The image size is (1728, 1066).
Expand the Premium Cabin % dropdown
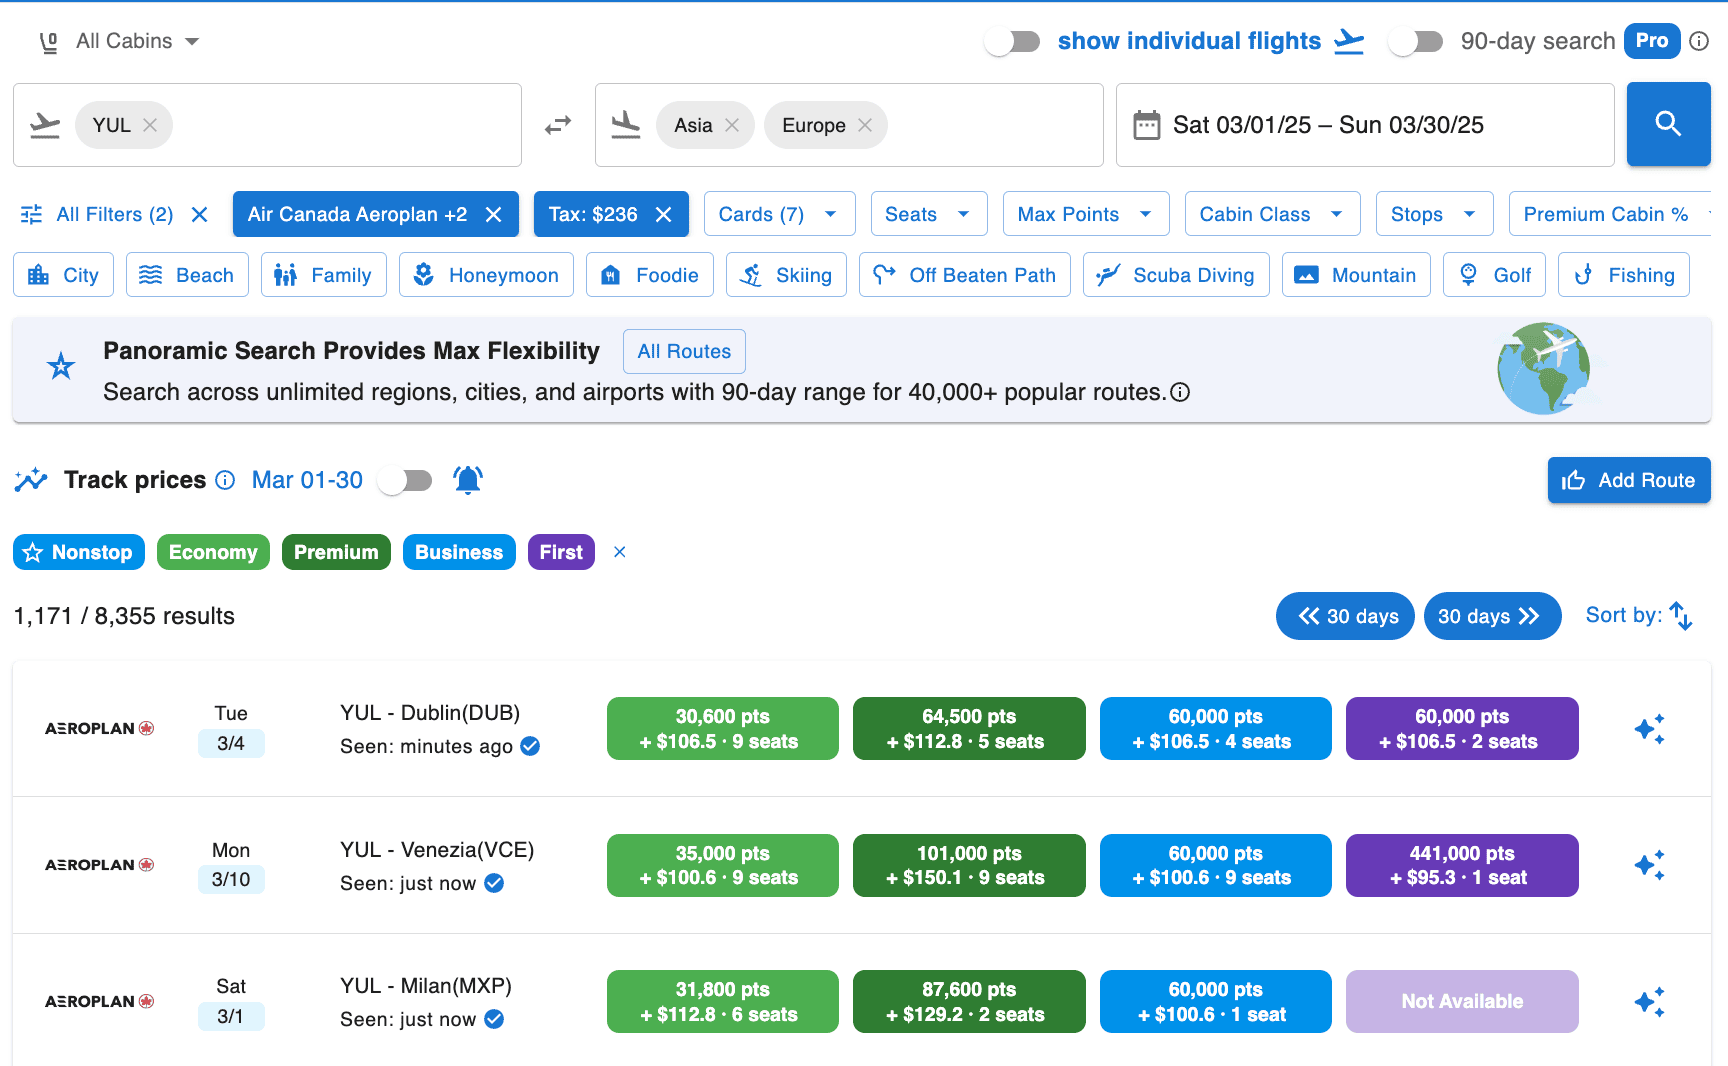pos(1611,214)
